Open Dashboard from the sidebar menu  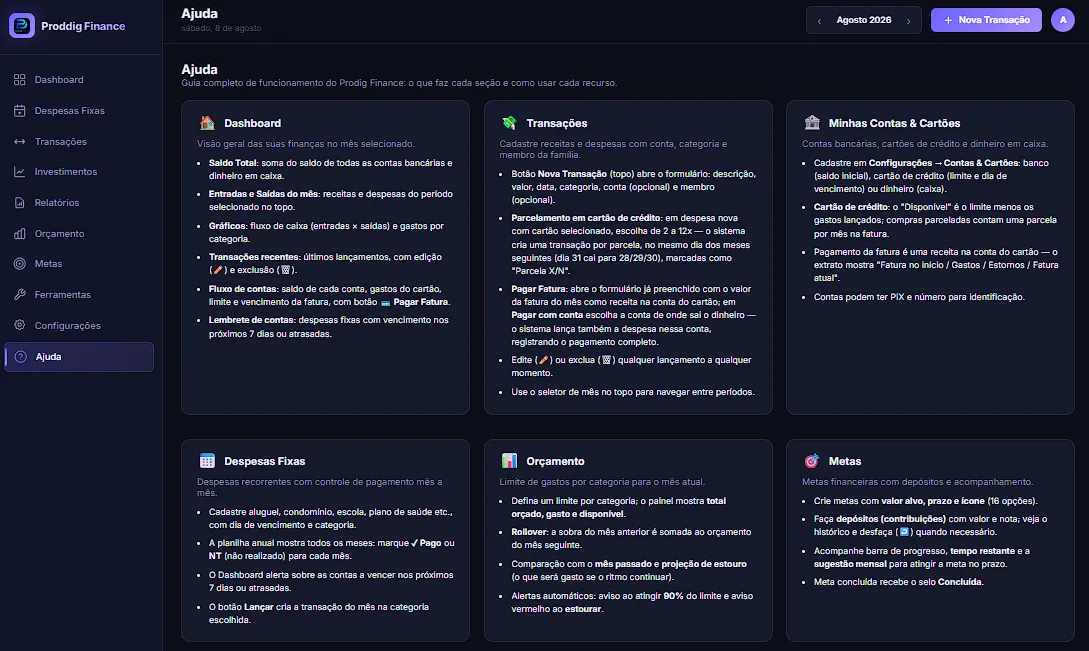79,80
